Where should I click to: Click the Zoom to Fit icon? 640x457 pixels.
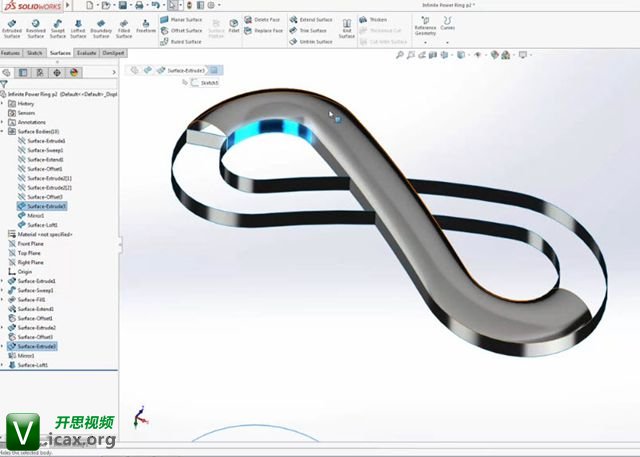tap(400, 55)
